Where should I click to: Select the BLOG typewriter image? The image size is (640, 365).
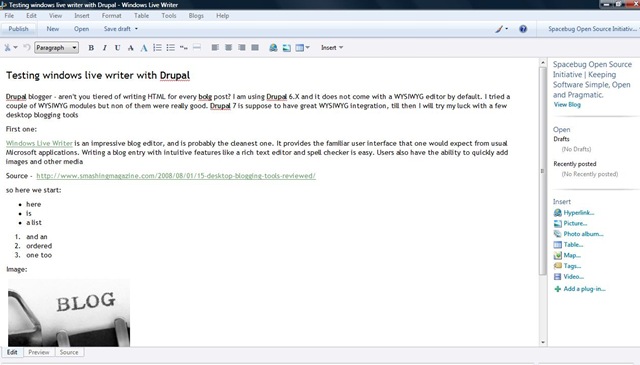click(69, 313)
